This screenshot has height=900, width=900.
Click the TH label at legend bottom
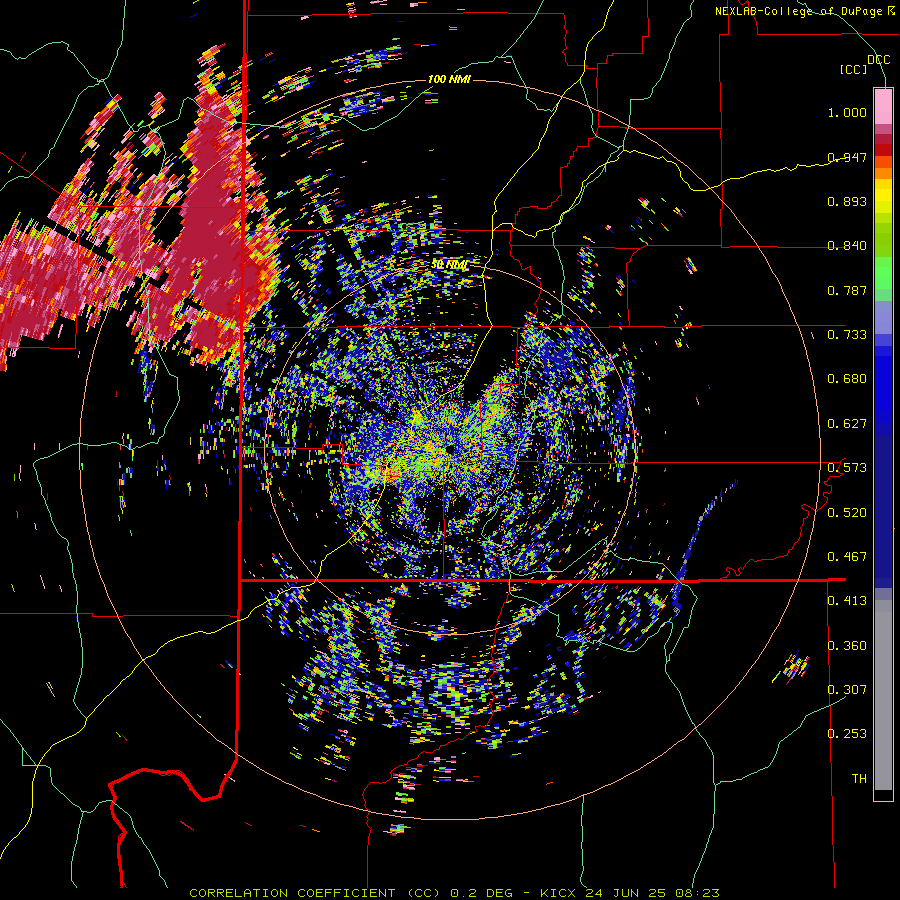(x=859, y=779)
